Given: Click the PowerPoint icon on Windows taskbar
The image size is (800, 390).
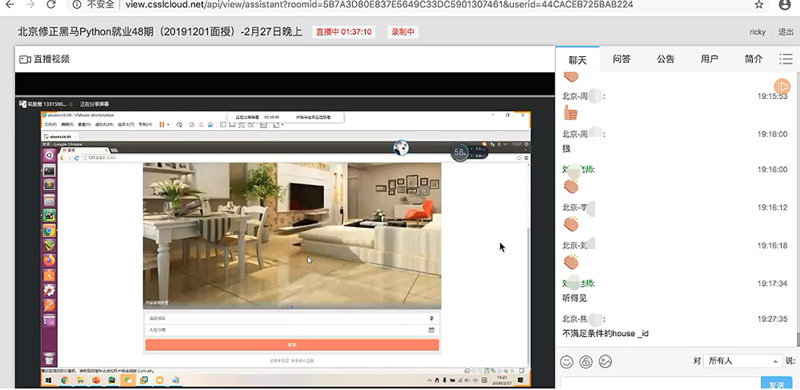Looking at the screenshot, I should click(96, 380).
